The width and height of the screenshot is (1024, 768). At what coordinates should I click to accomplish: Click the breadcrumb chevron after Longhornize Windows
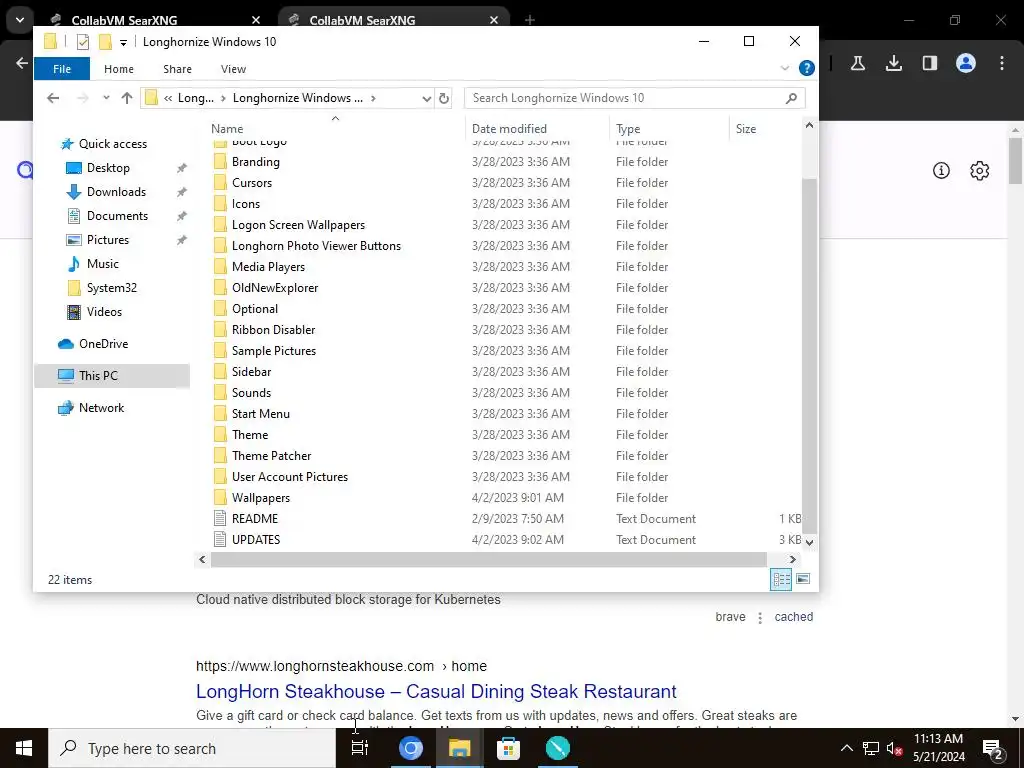pos(373,98)
